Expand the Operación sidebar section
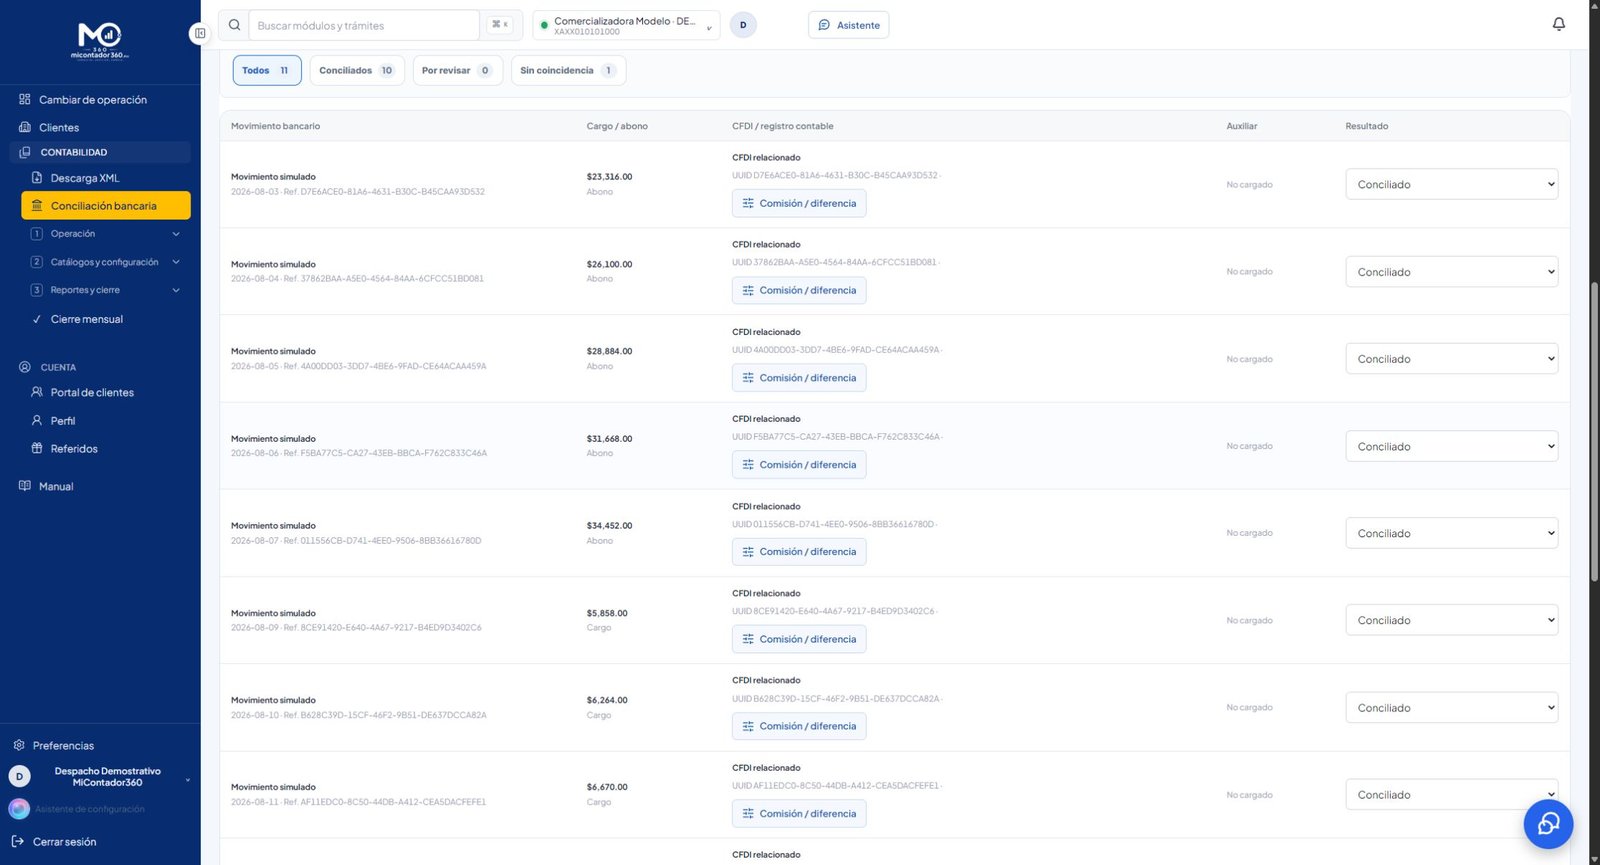 point(105,234)
